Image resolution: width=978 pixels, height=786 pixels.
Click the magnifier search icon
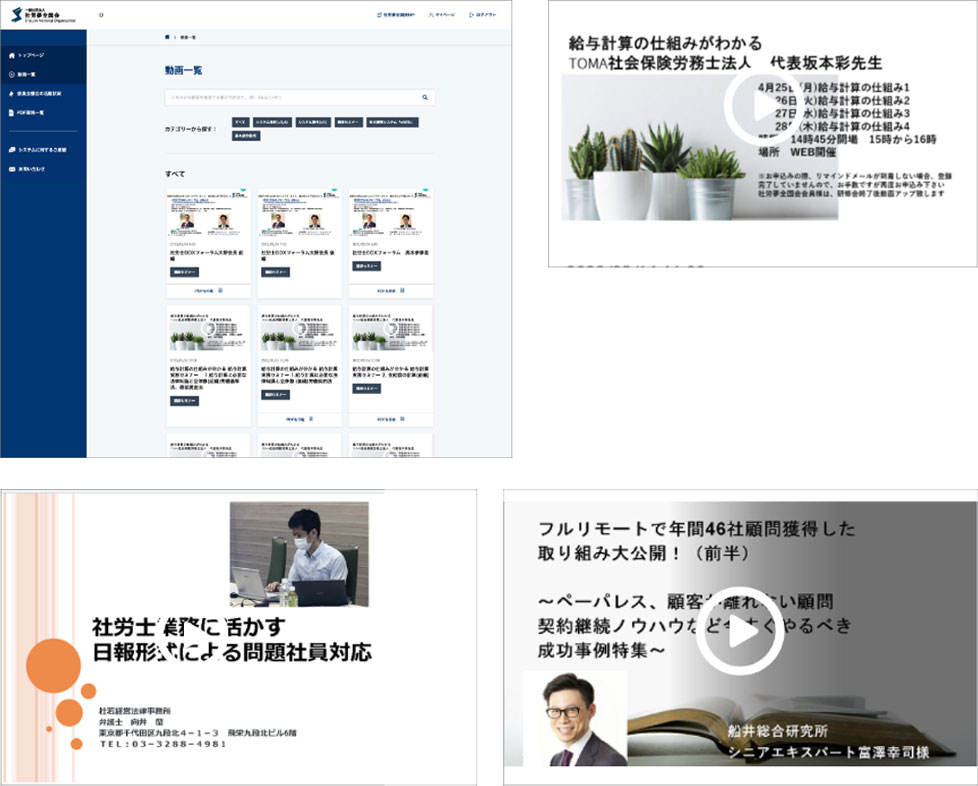425,97
